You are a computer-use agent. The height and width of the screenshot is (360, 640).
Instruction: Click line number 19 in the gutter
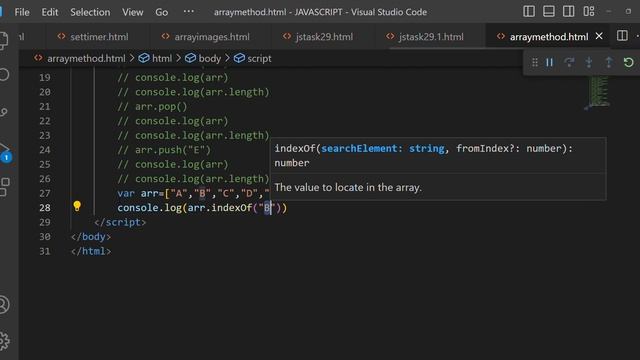tap(45, 78)
